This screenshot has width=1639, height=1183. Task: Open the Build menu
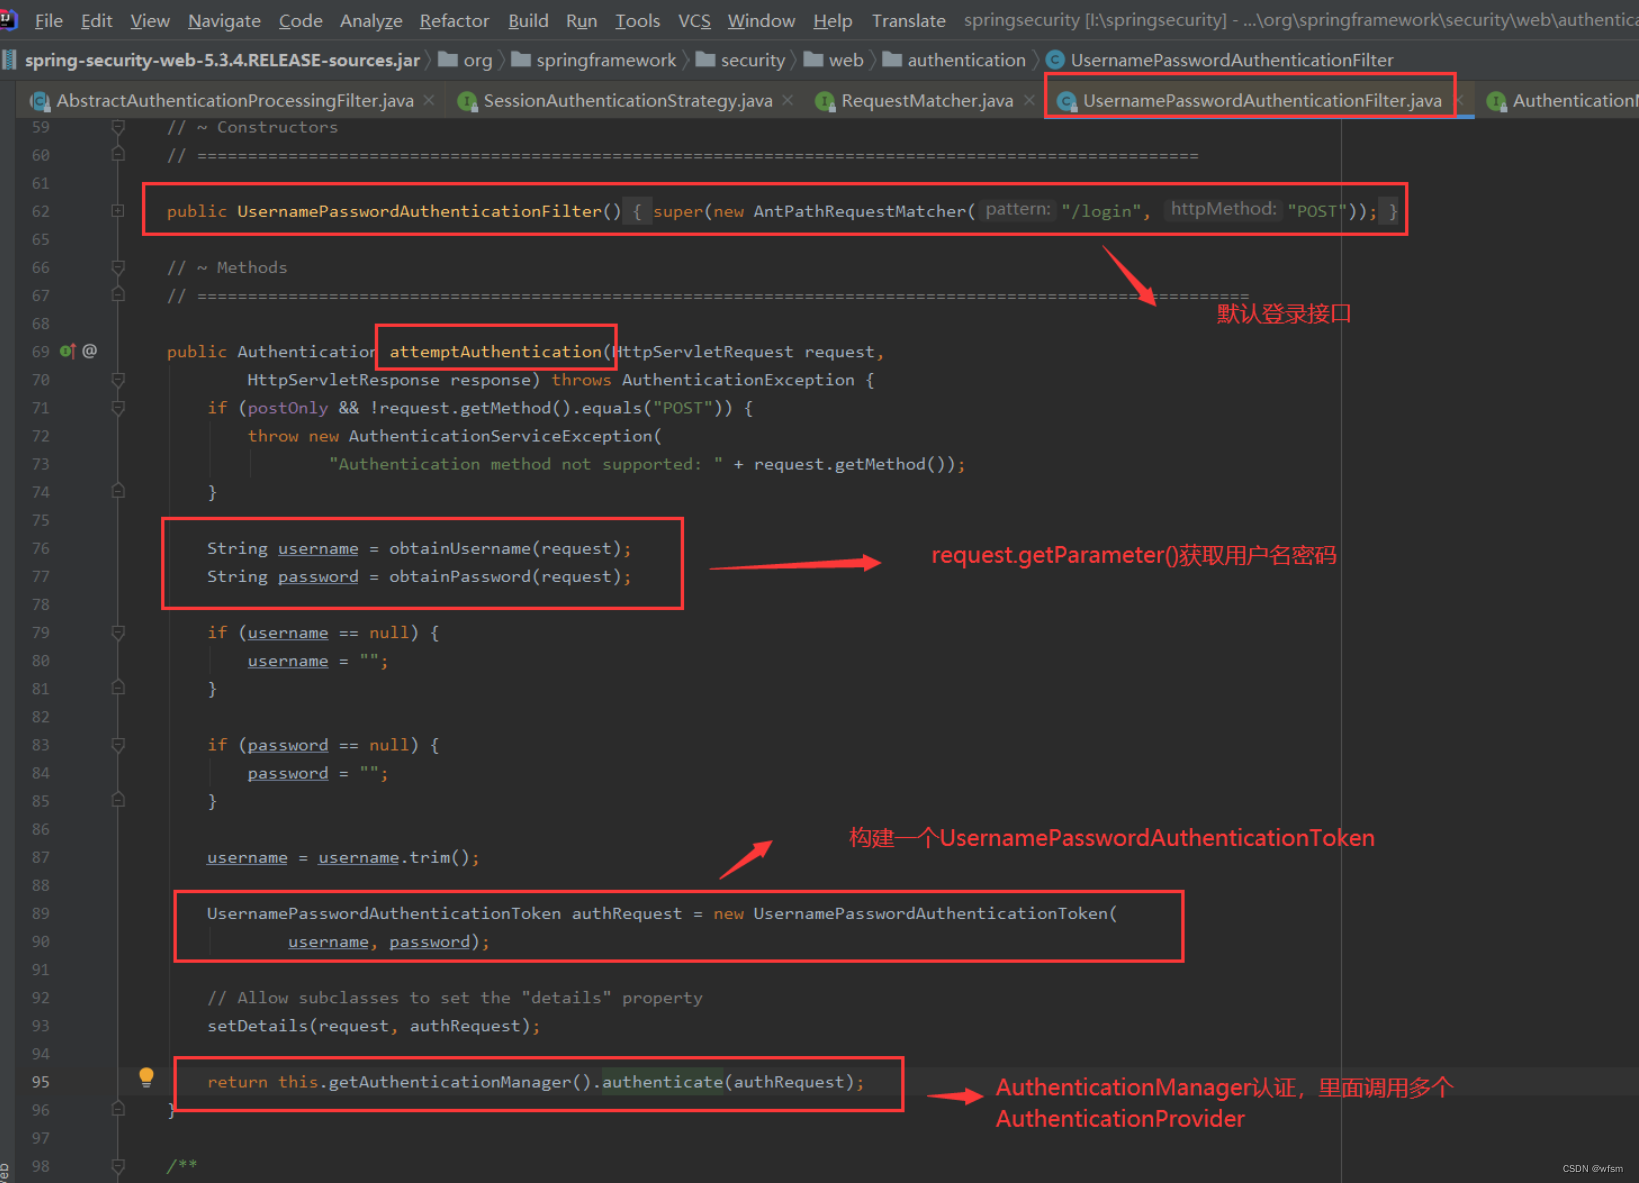pyautogui.click(x=528, y=20)
